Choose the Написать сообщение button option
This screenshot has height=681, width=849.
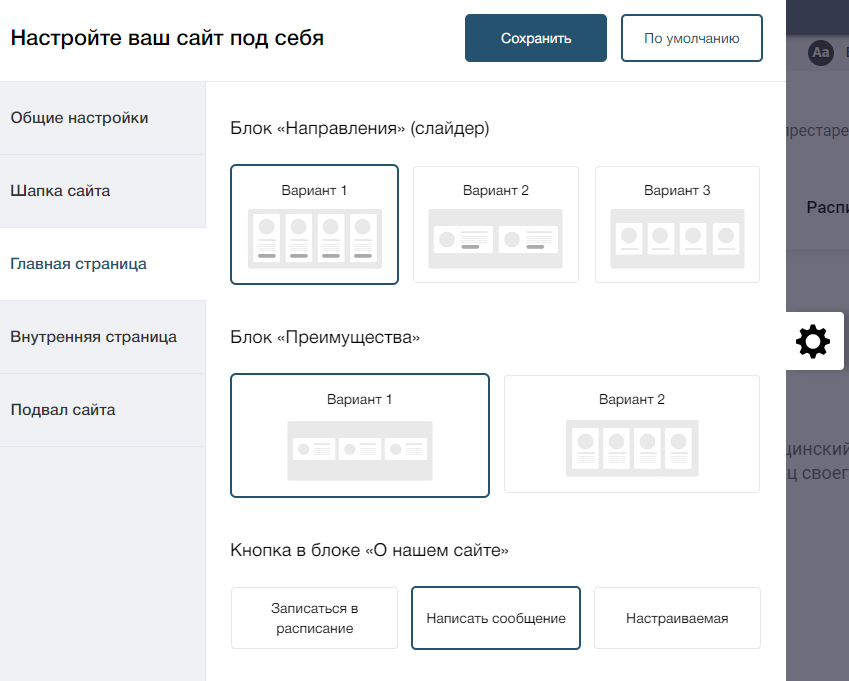(495, 618)
